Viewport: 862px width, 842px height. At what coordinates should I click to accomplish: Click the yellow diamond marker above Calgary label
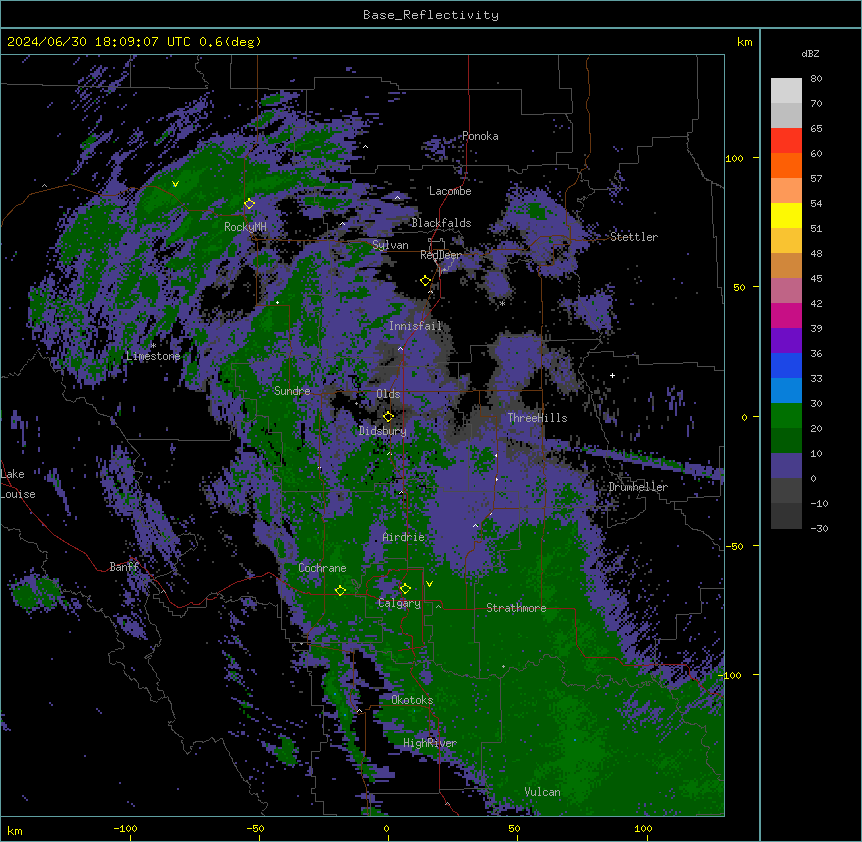[x=405, y=589]
